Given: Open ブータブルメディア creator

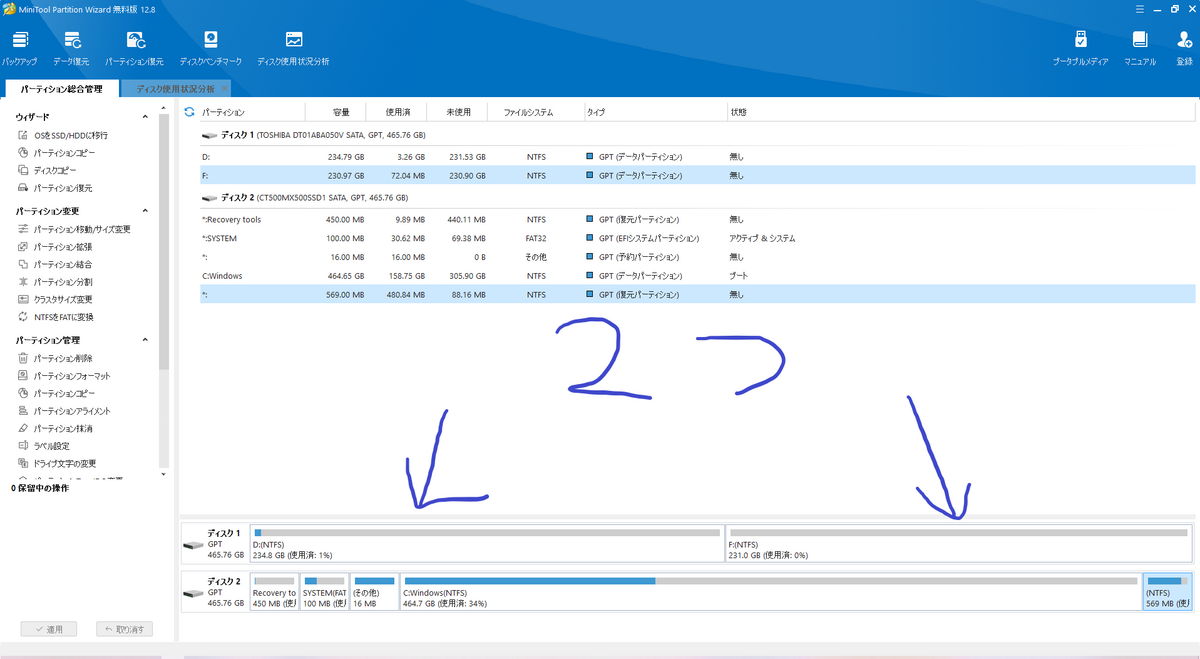Looking at the screenshot, I should [x=1080, y=49].
